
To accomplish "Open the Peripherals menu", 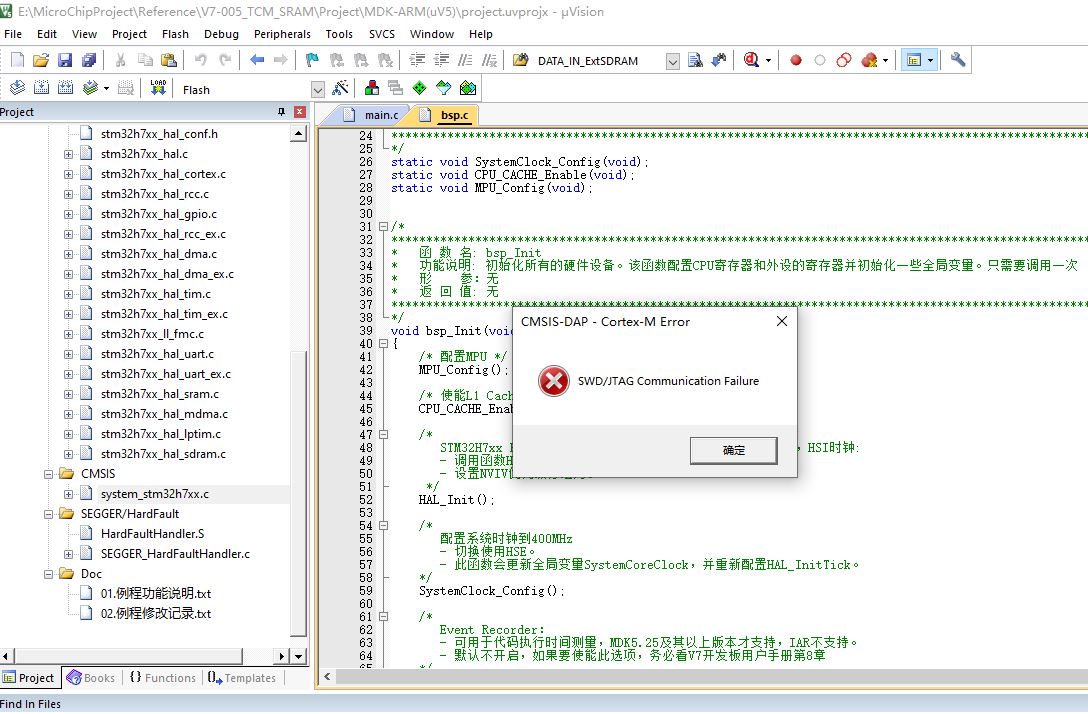I will point(282,34).
